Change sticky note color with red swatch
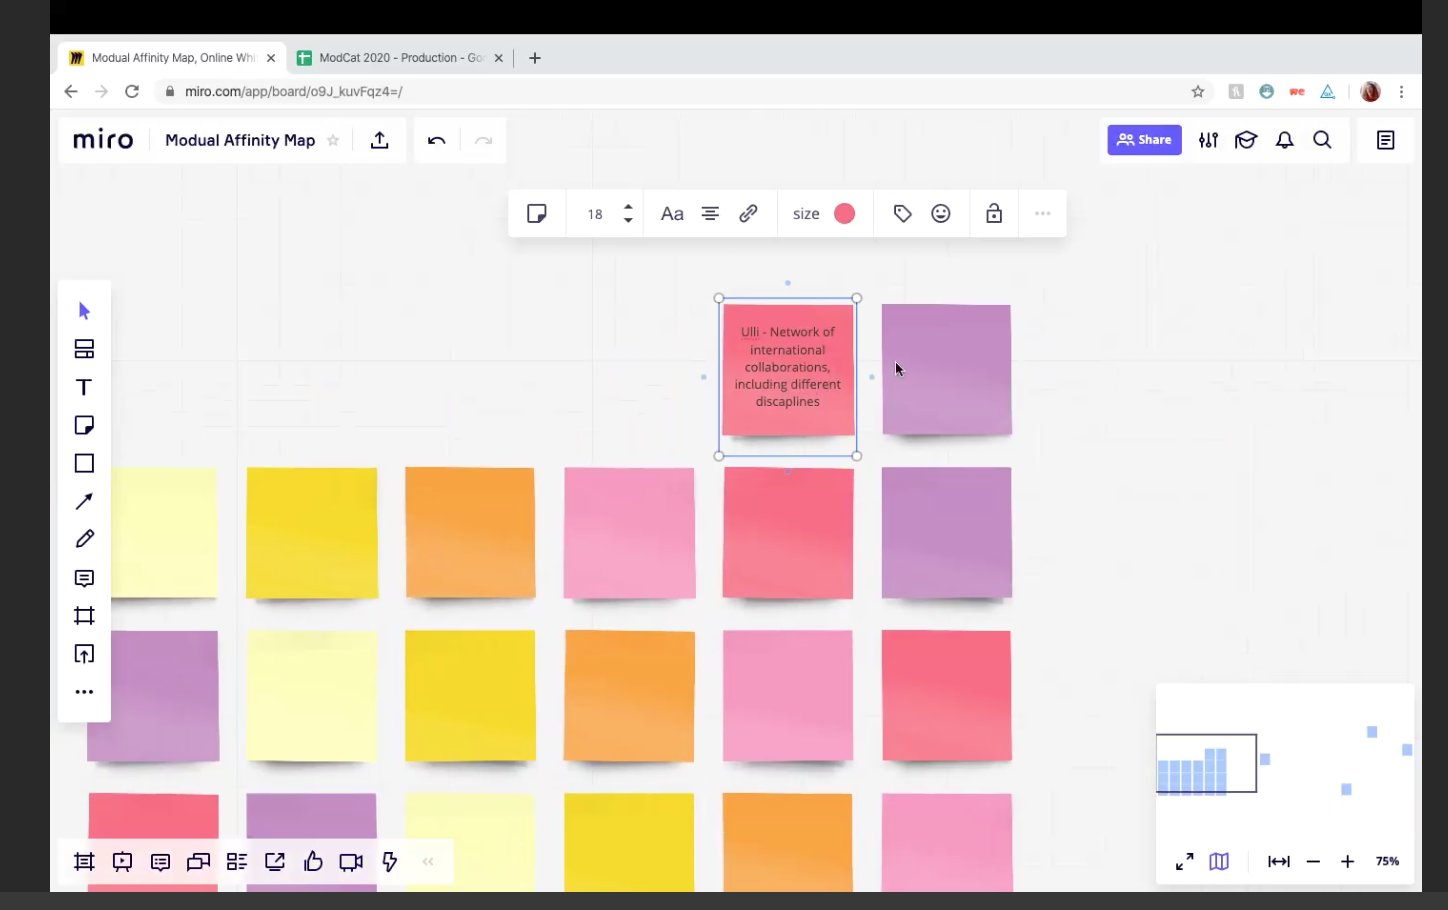1448x910 pixels. (x=844, y=213)
